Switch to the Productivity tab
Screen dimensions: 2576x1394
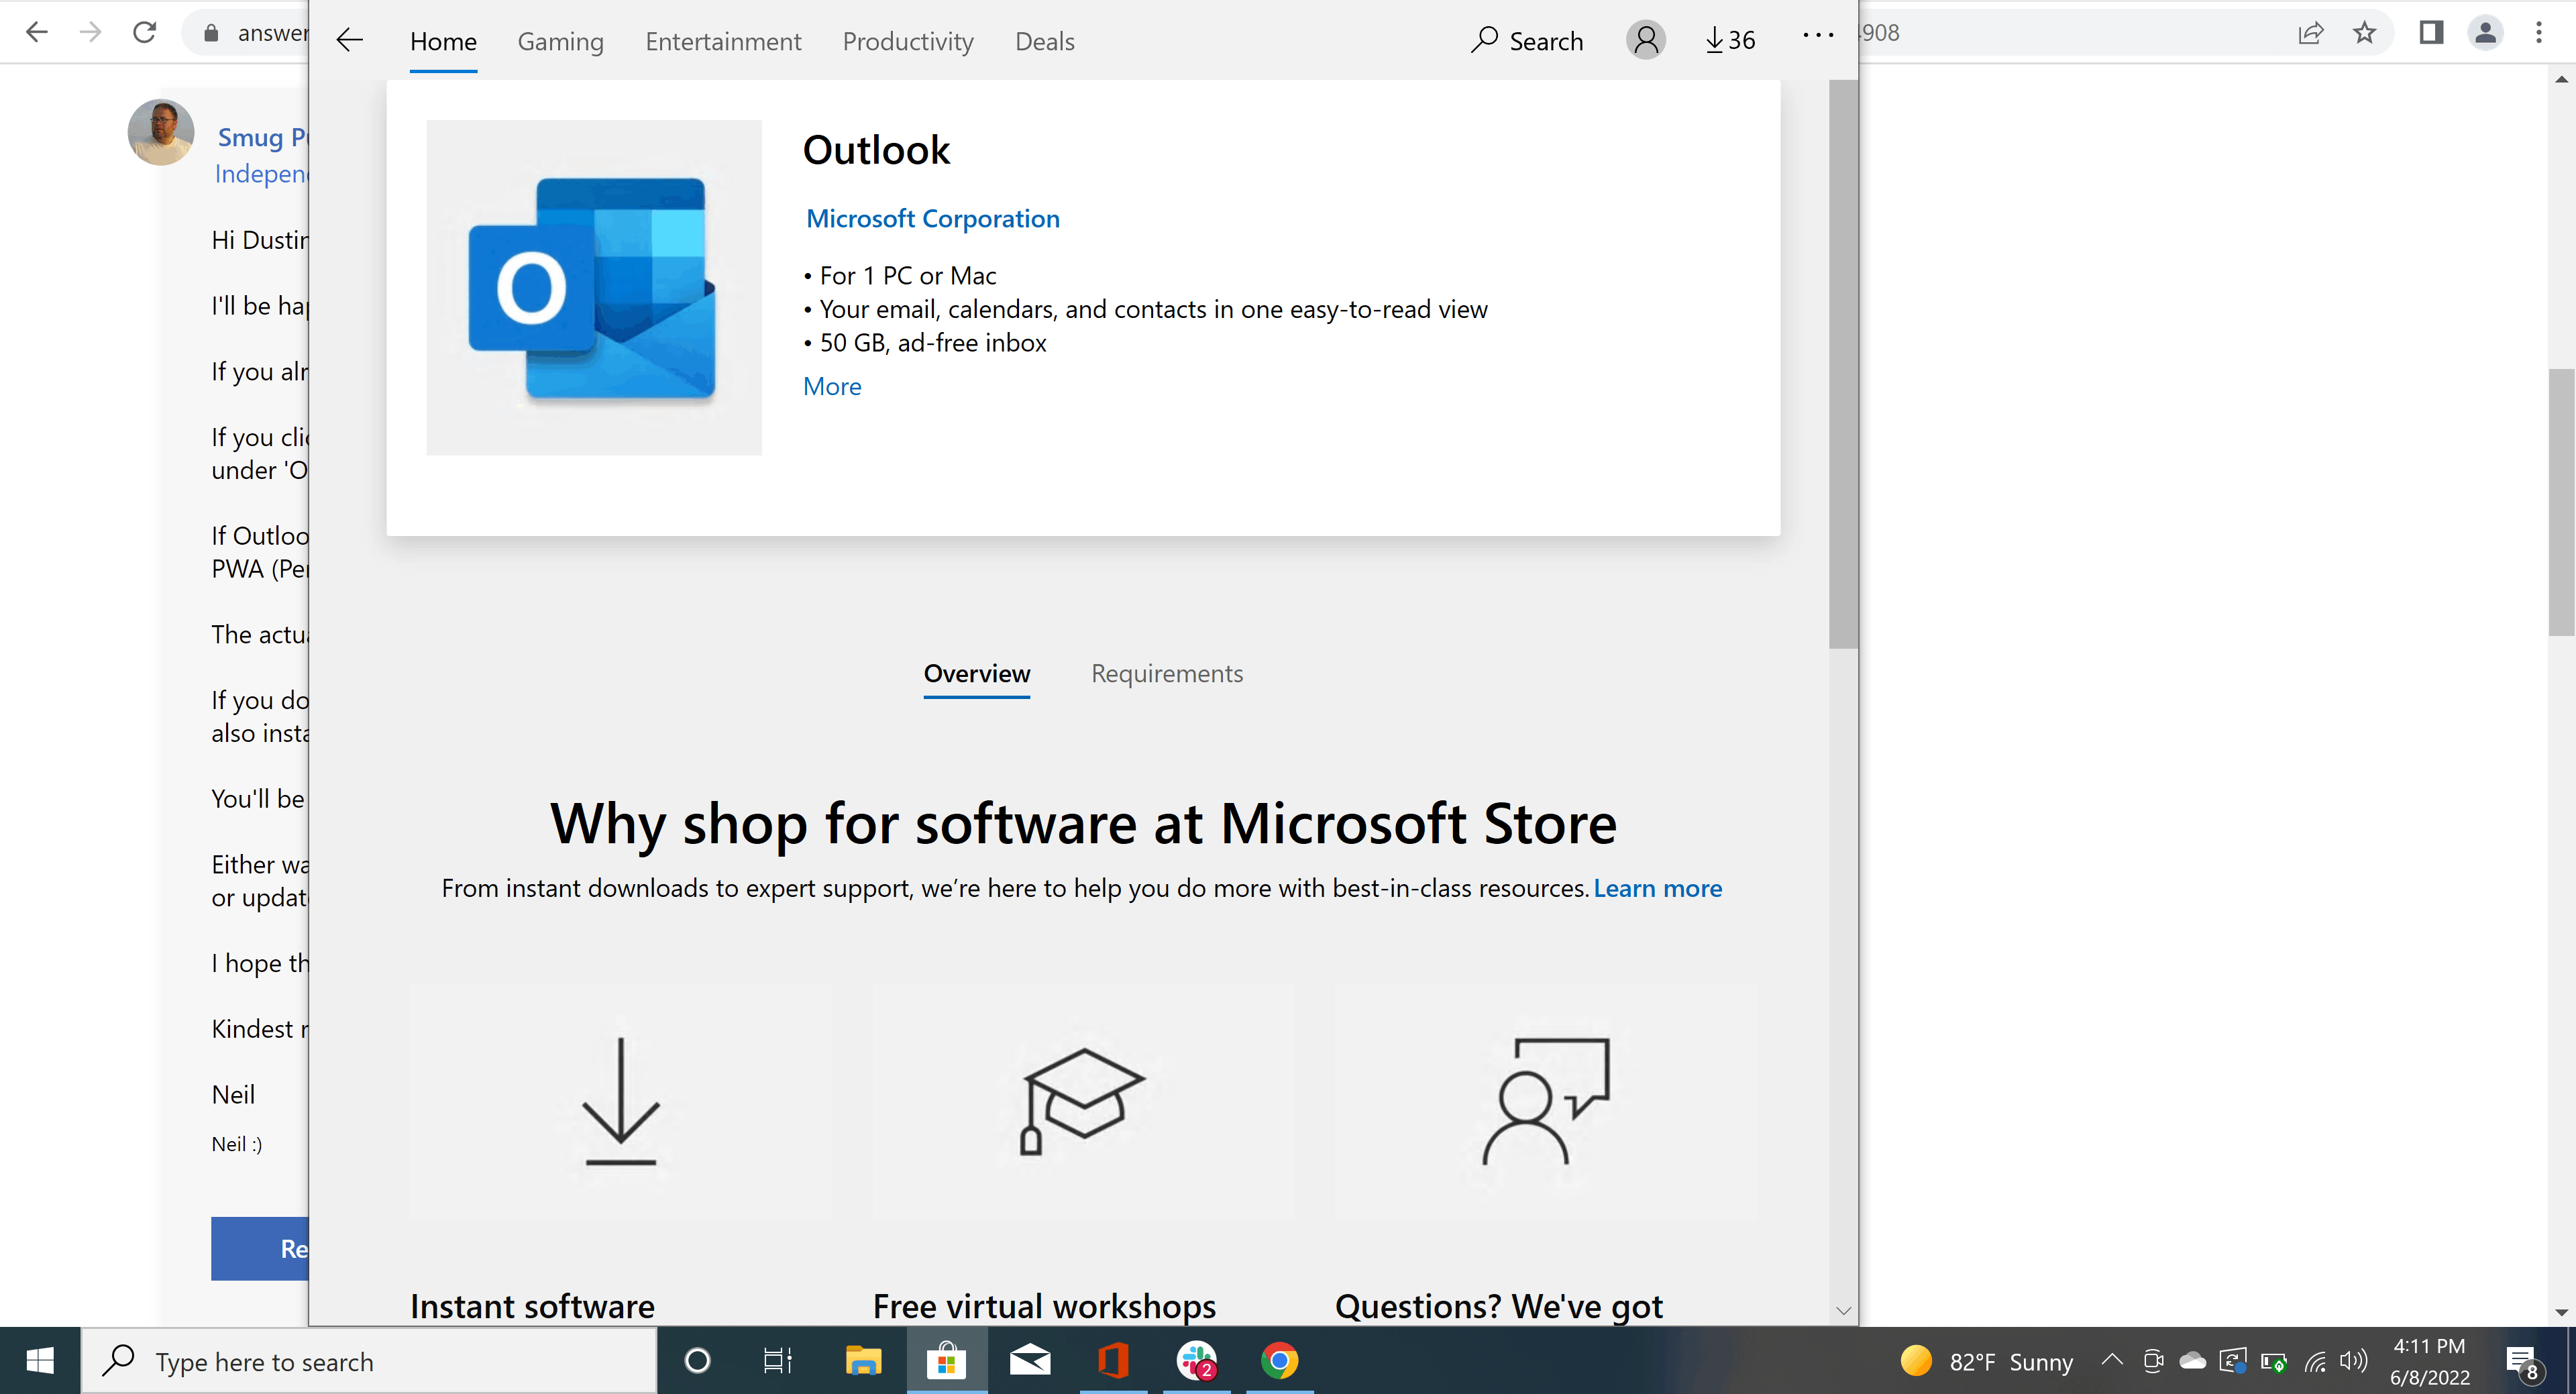908,41
